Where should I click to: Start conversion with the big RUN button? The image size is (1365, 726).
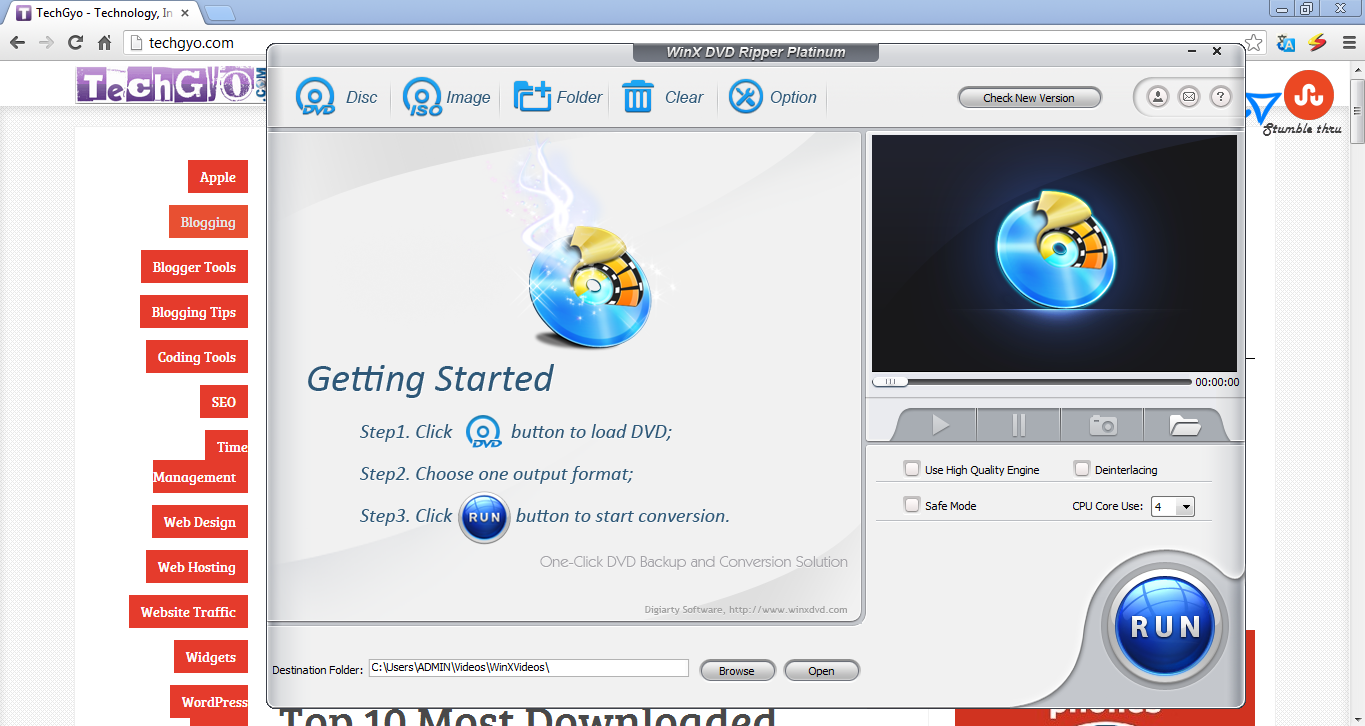[x=1164, y=627]
